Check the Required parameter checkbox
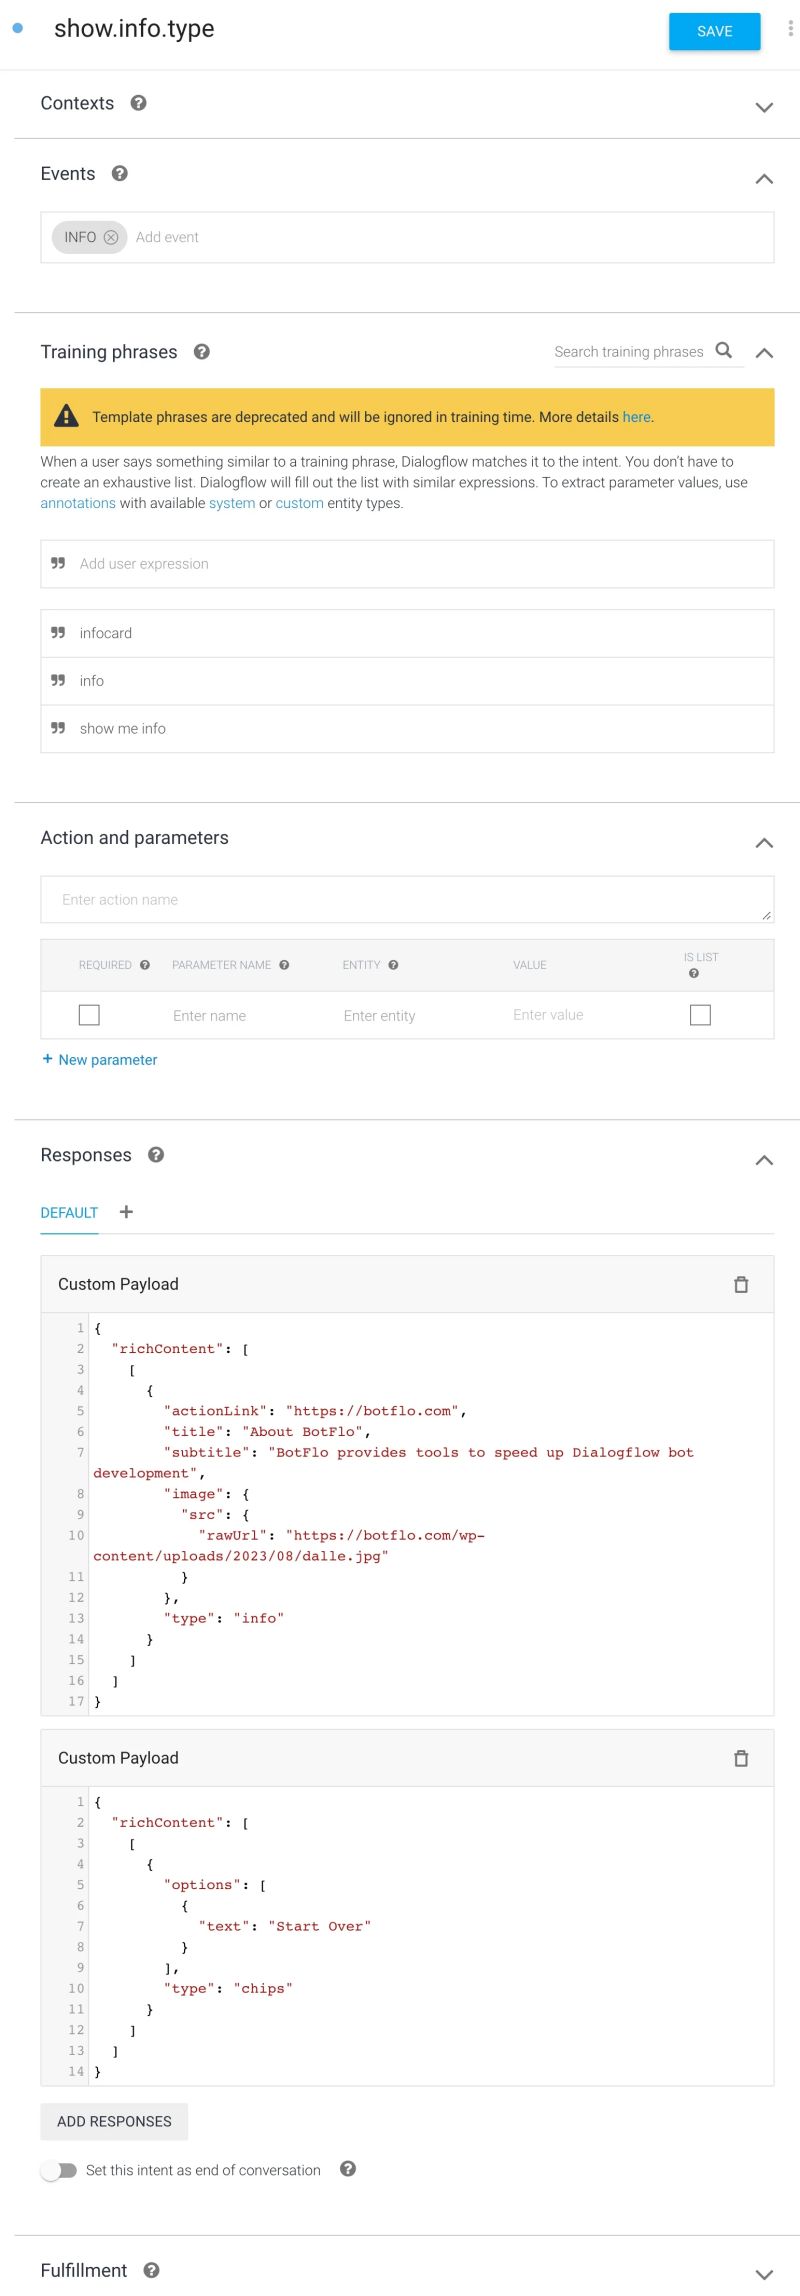Screen dimensions: 800x2296 pyautogui.click(x=89, y=1015)
